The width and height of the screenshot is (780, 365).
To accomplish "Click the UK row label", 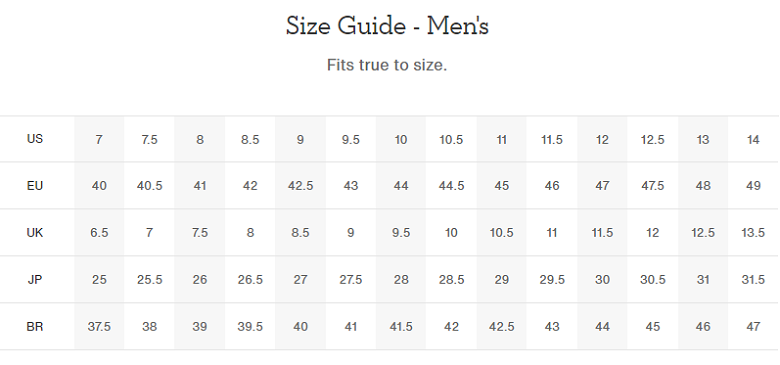I will pos(35,233).
